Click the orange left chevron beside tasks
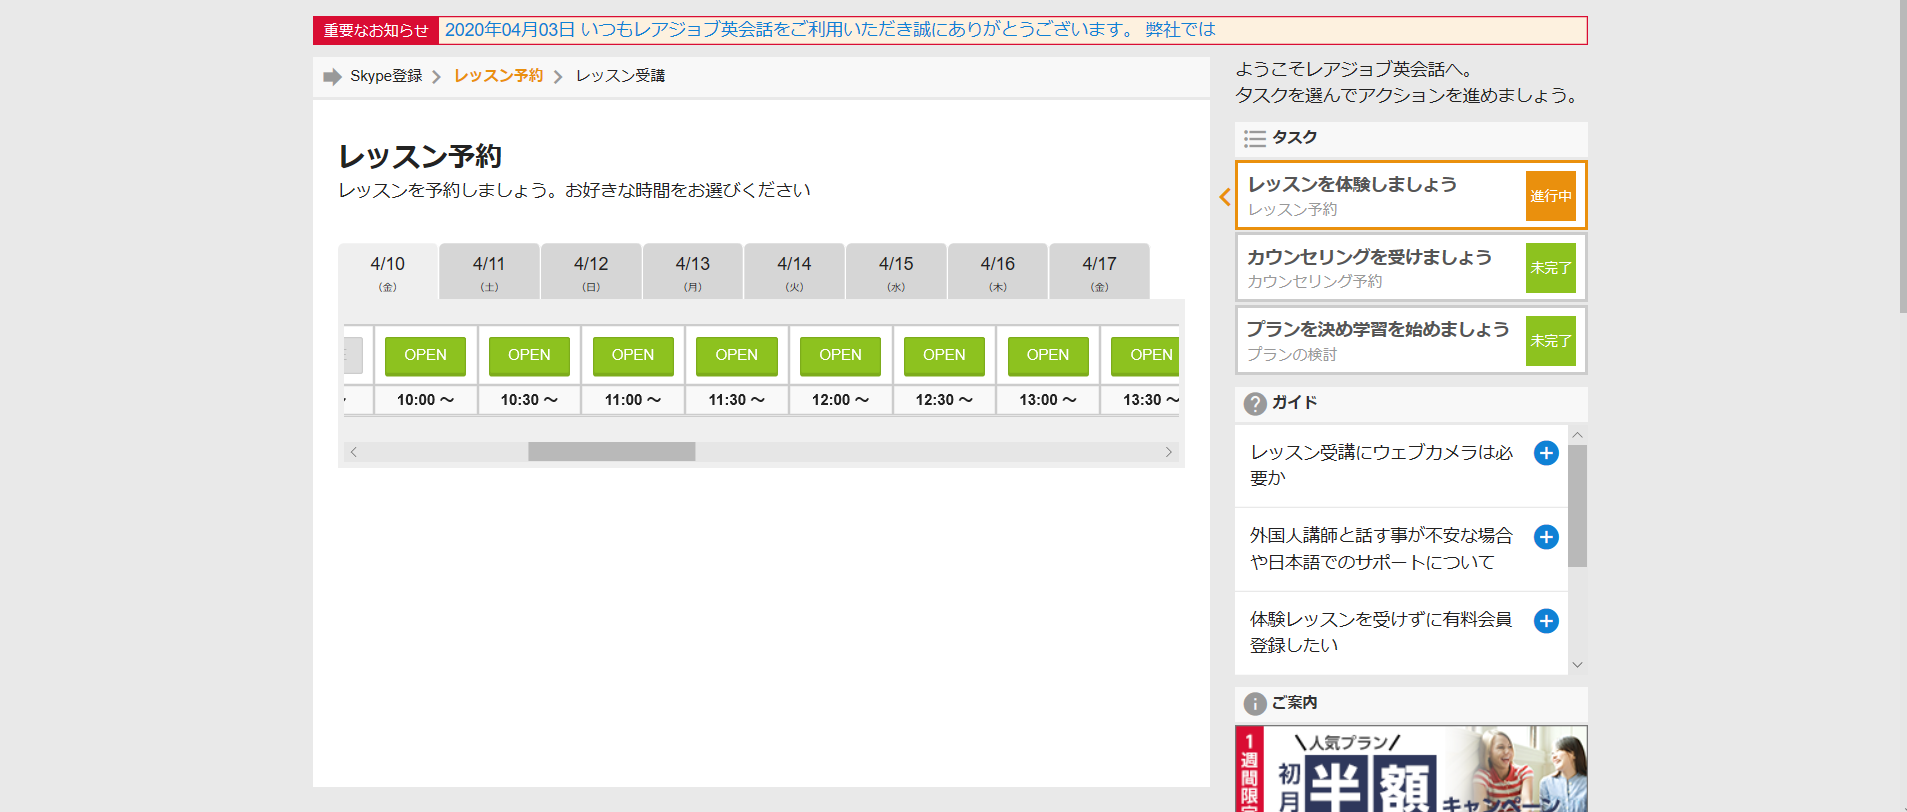The height and width of the screenshot is (812, 1907). [x=1225, y=197]
